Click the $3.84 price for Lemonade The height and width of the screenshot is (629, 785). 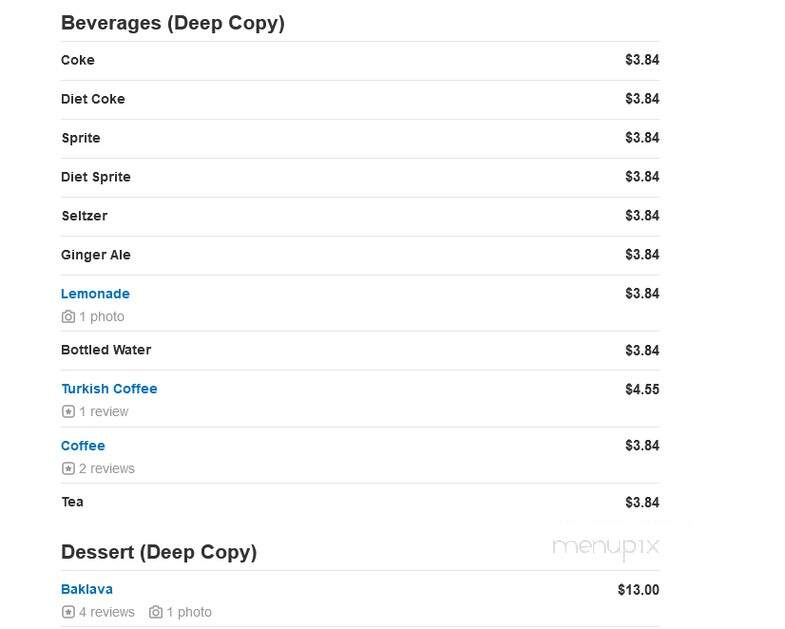coord(642,294)
